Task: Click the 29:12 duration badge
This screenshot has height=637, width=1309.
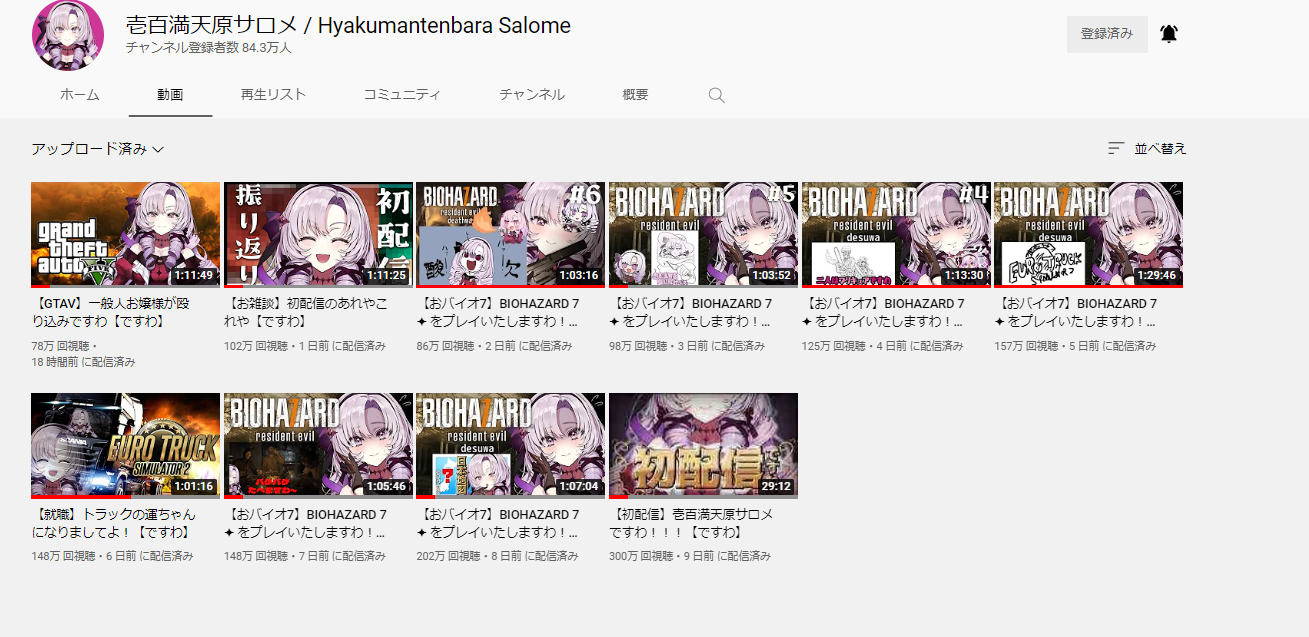Action: click(776, 486)
